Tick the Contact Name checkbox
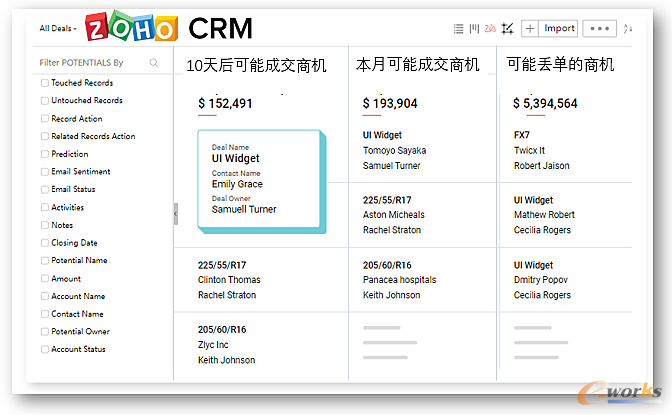This screenshot has width=672, height=415. pyautogui.click(x=45, y=314)
